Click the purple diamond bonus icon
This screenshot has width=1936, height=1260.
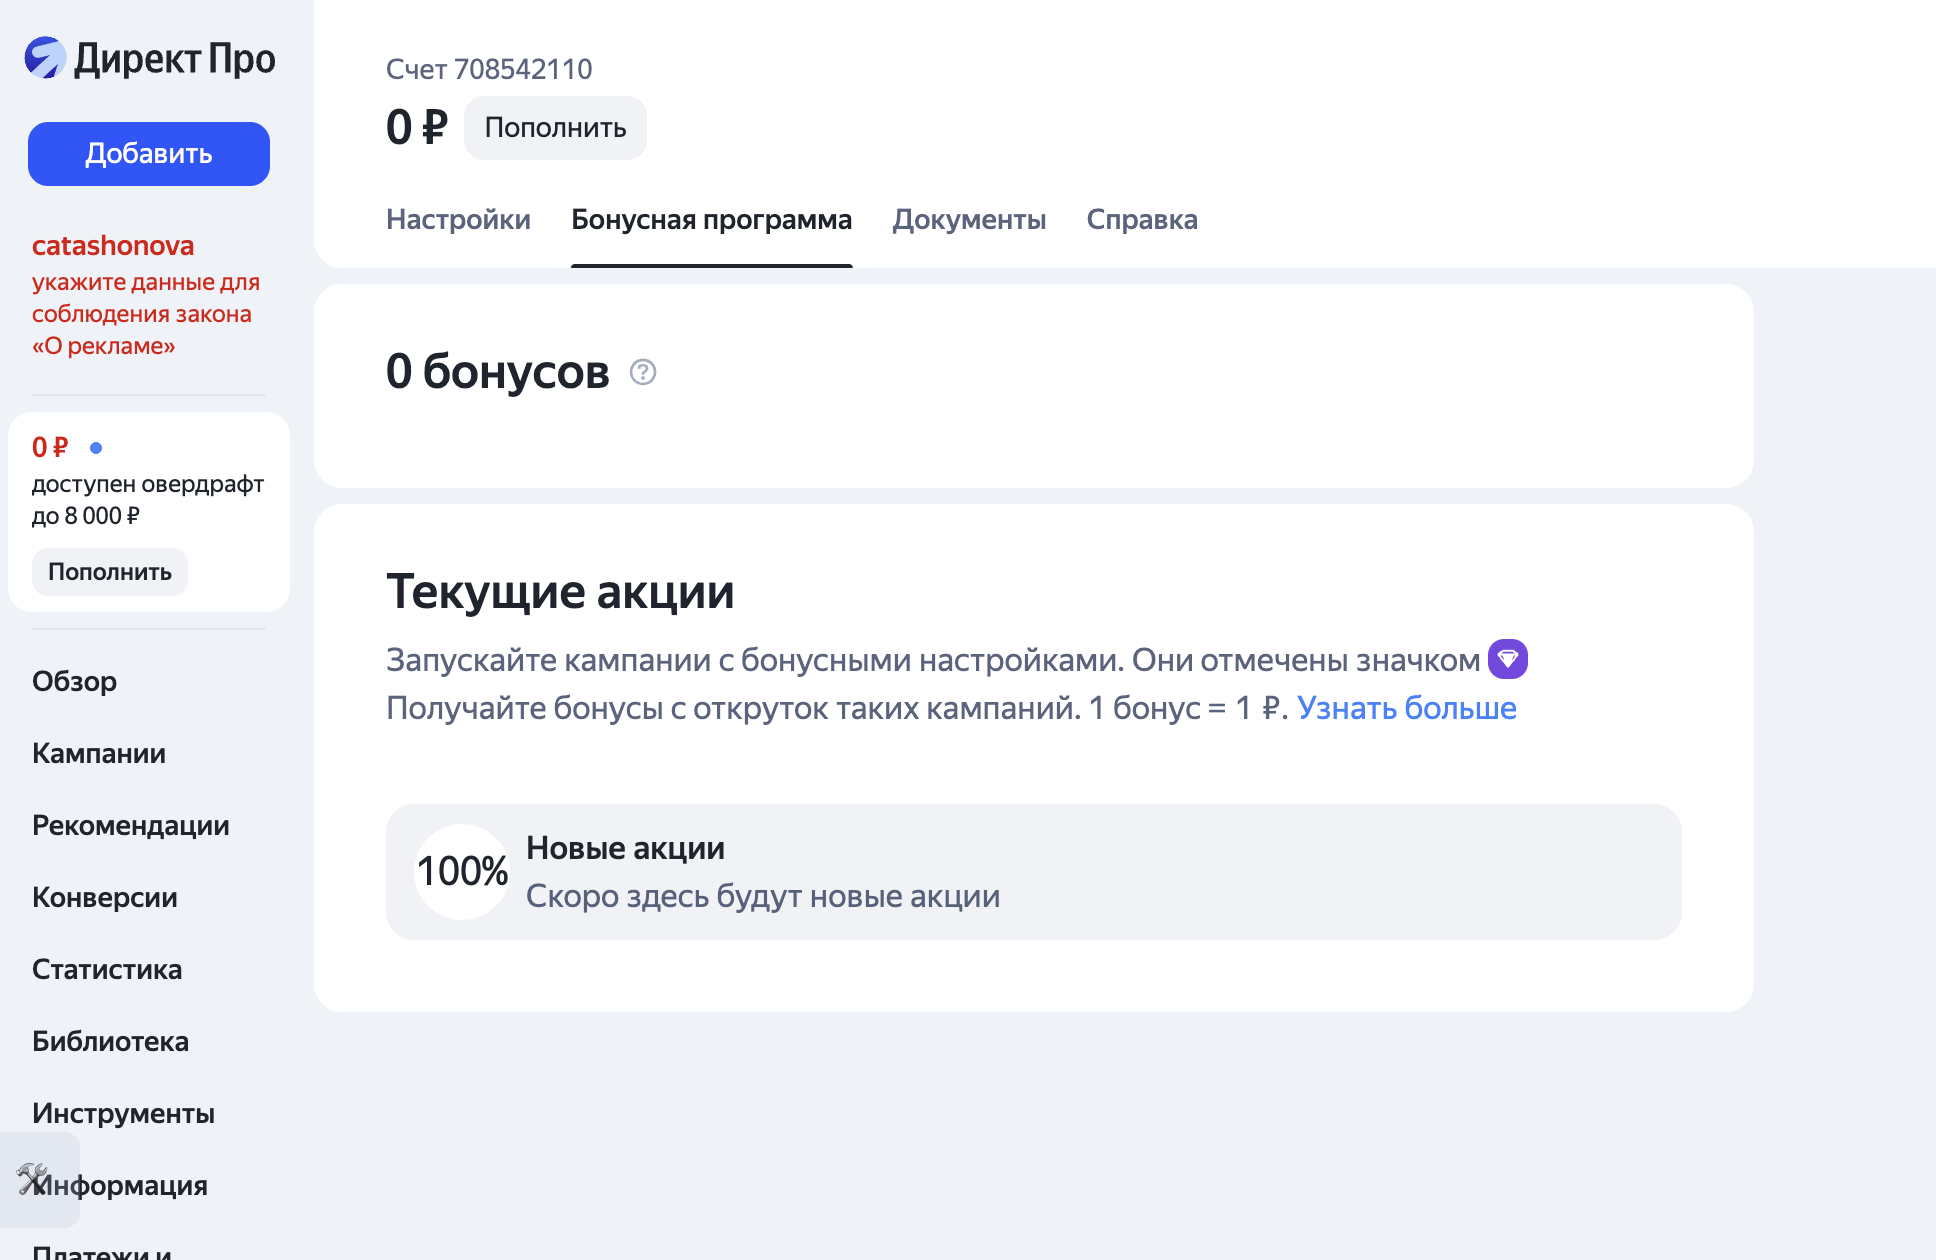tap(1506, 659)
